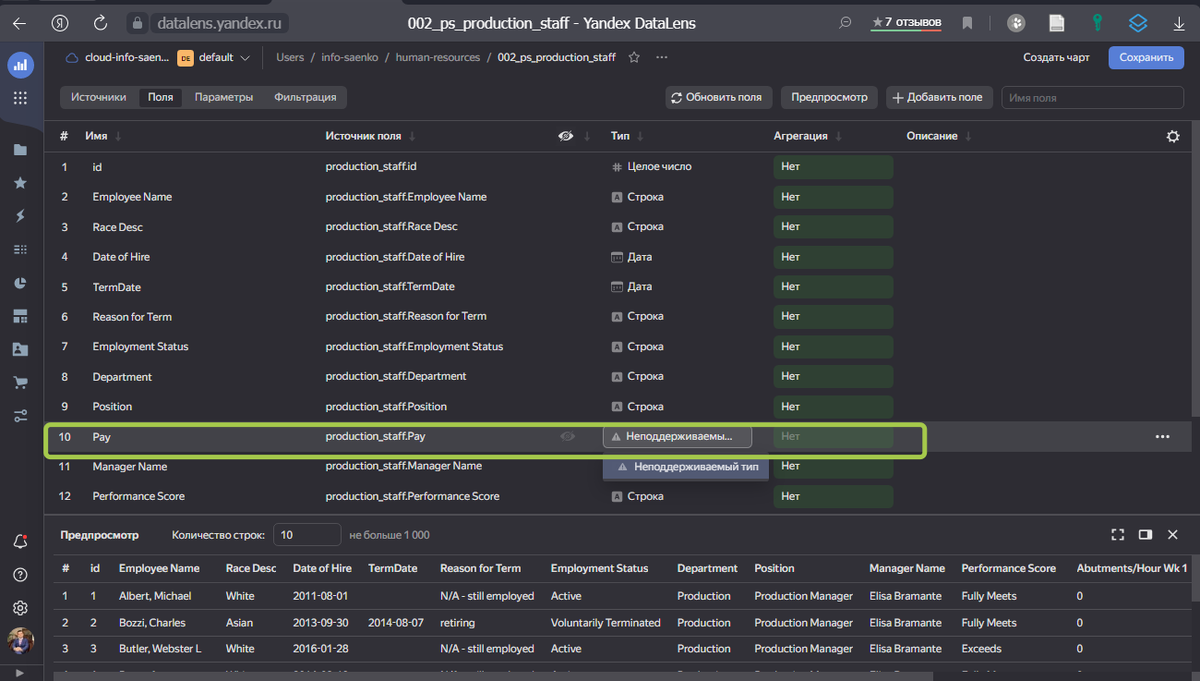Open info-saenko breadcrumb link

coord(350,58)
